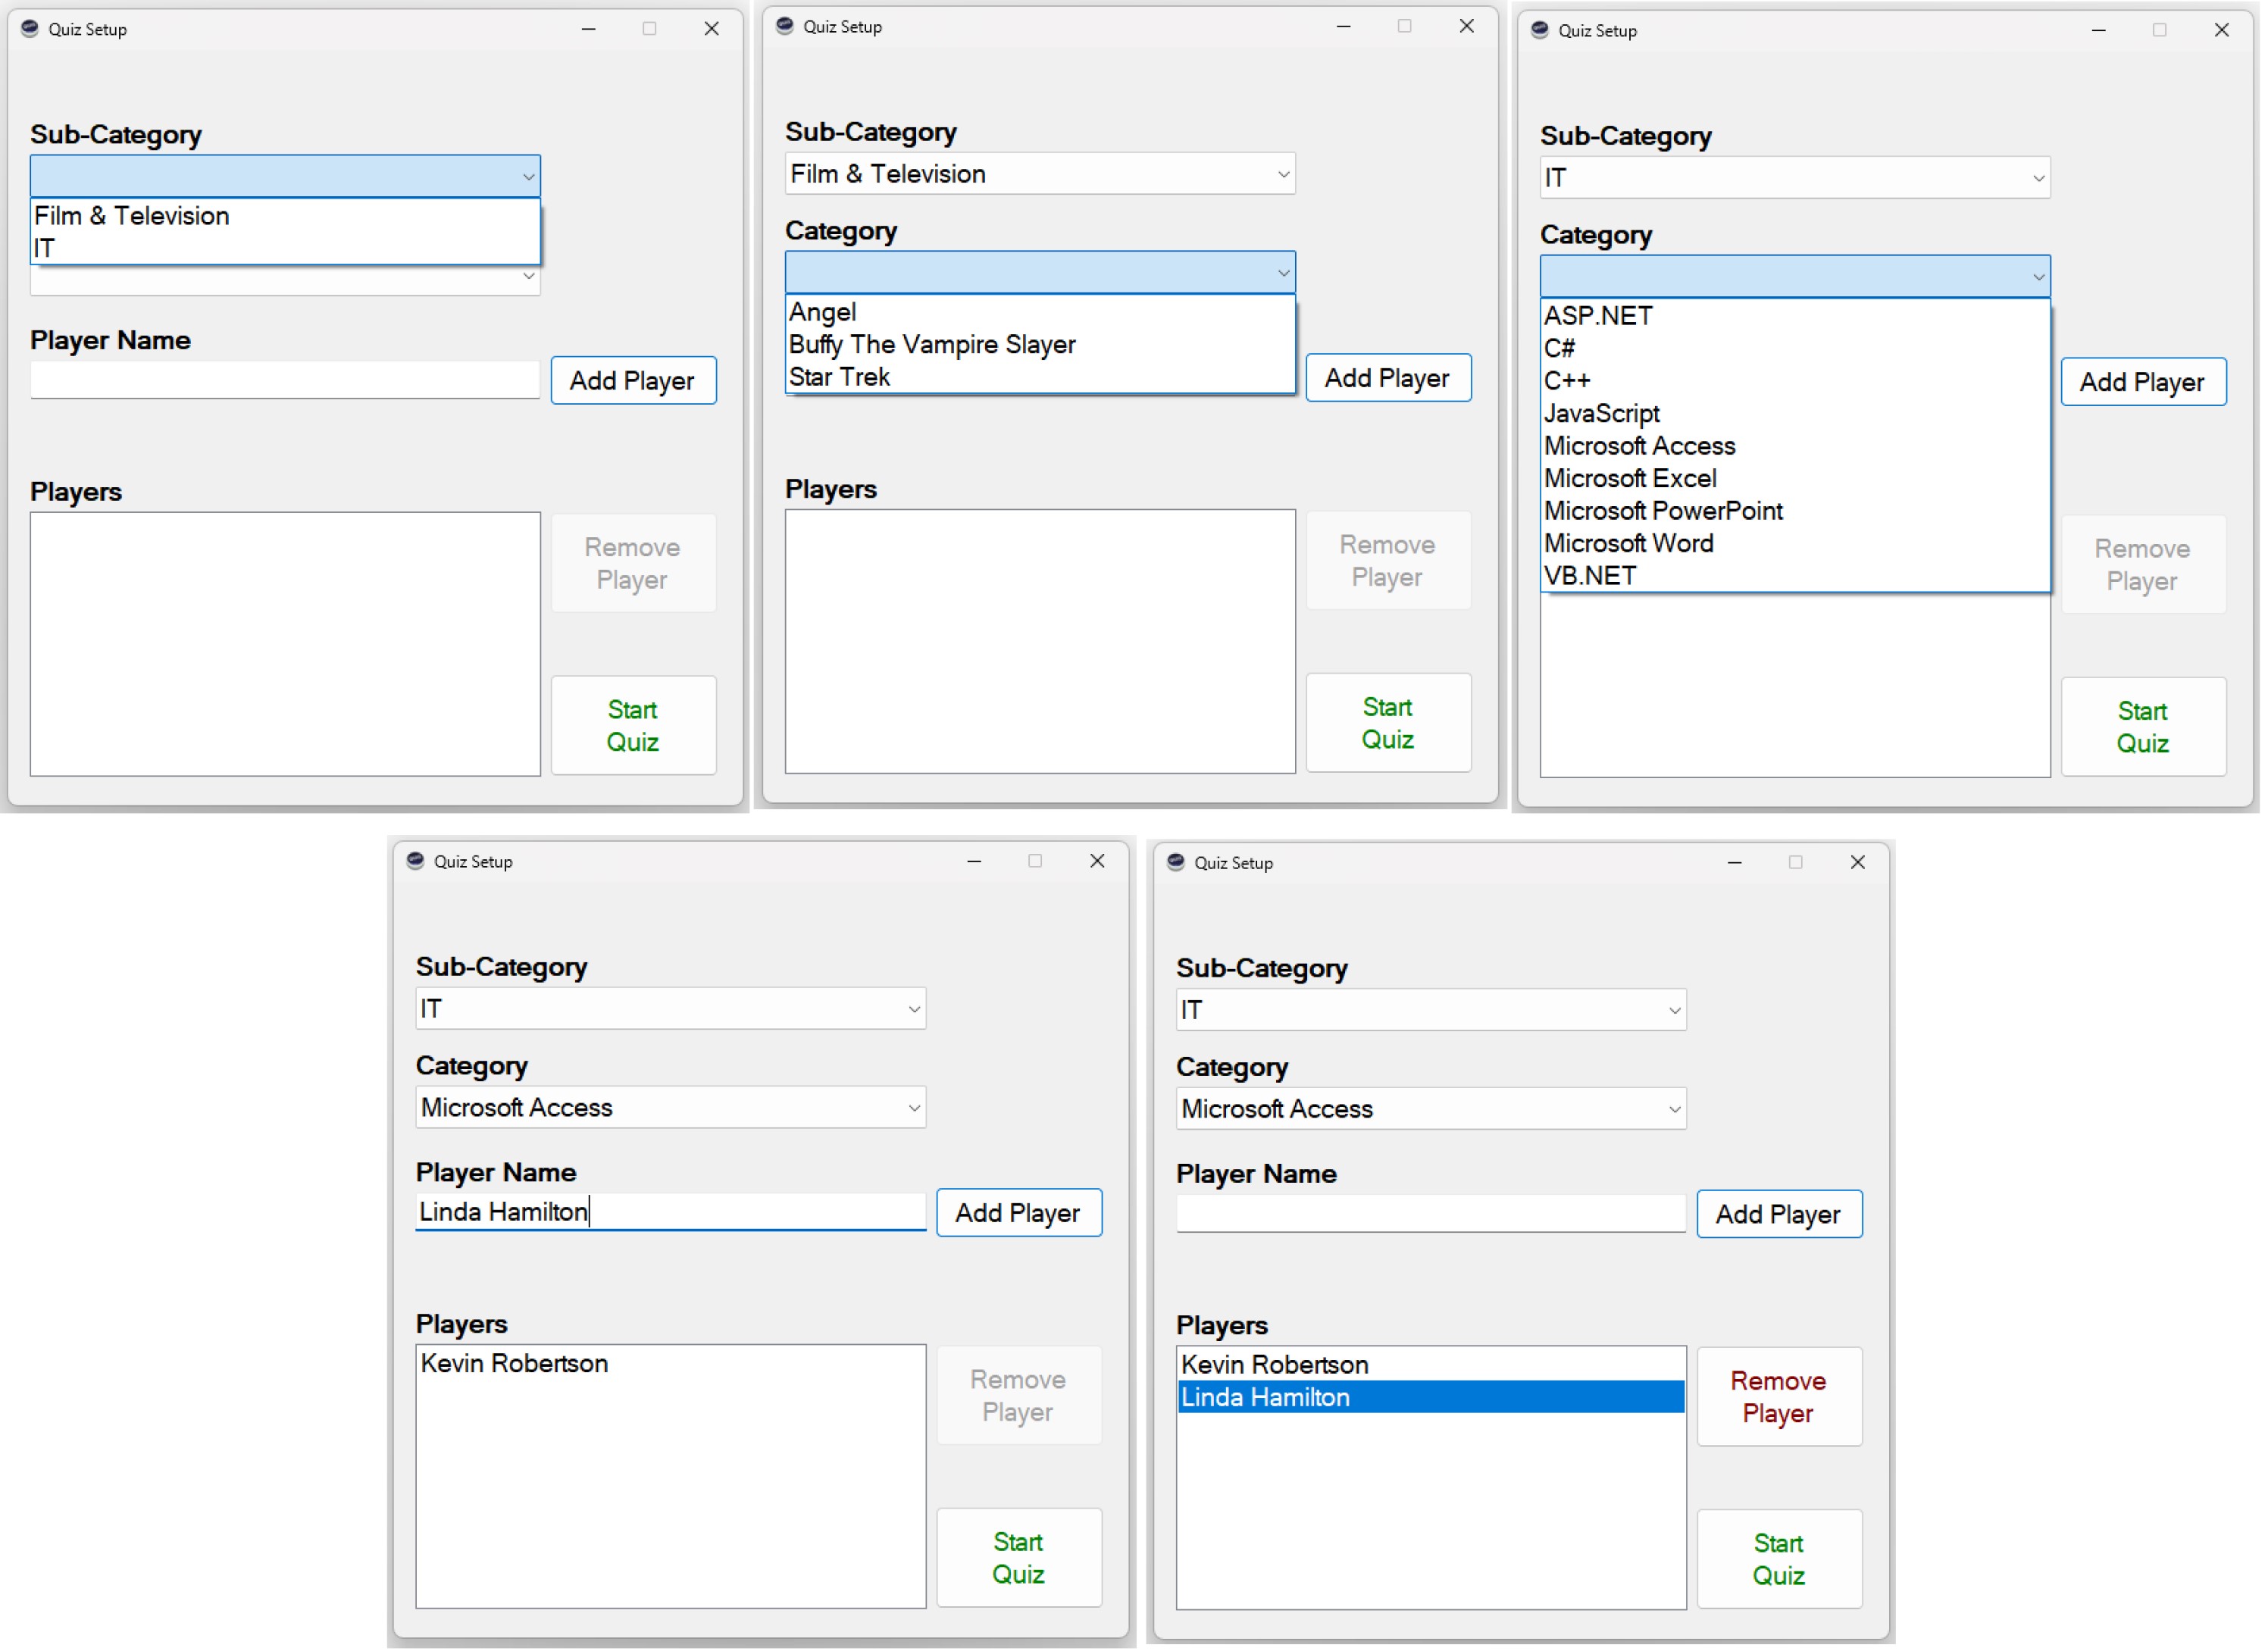Click the red 'Remove Player' button
The width and height of the screenshot is (2268, 1651).
tap(1778, 1397)
